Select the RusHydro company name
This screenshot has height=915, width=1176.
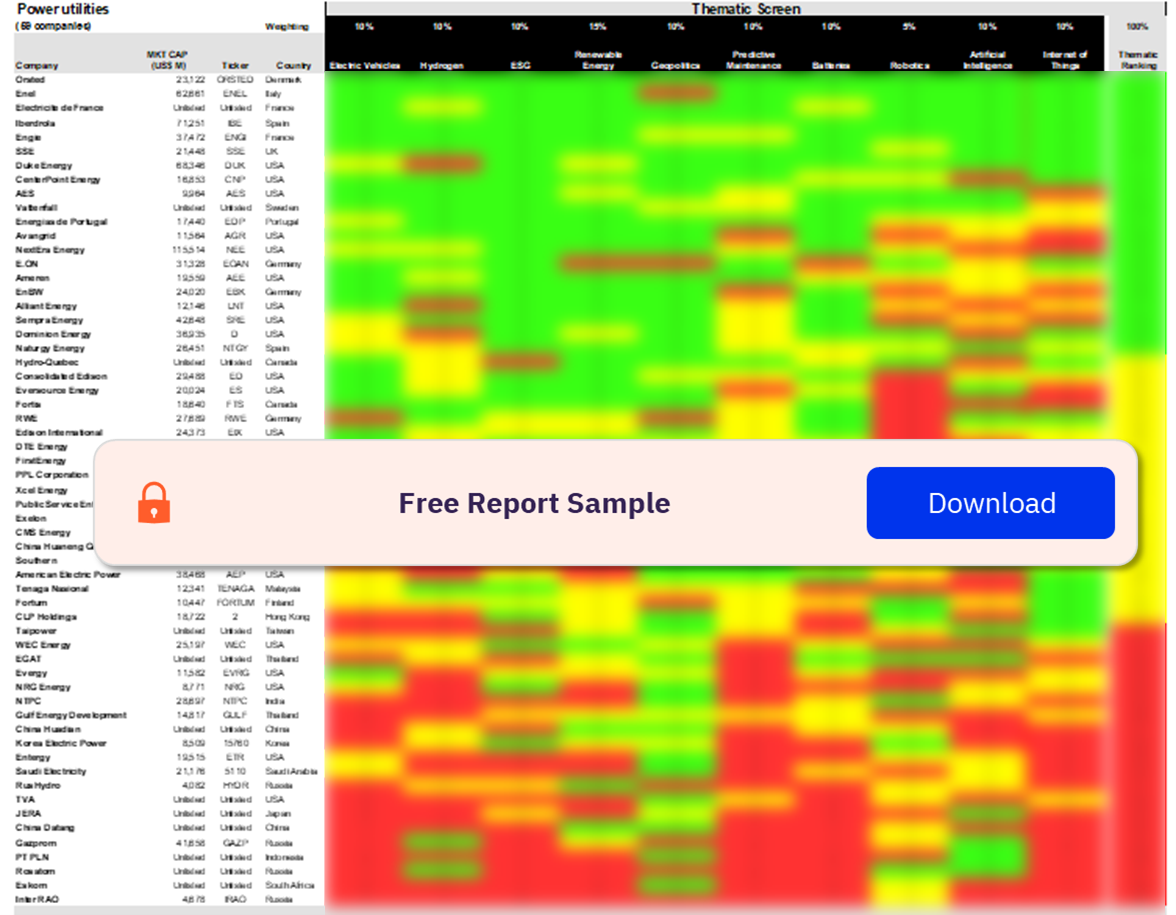tap(38, 785)
